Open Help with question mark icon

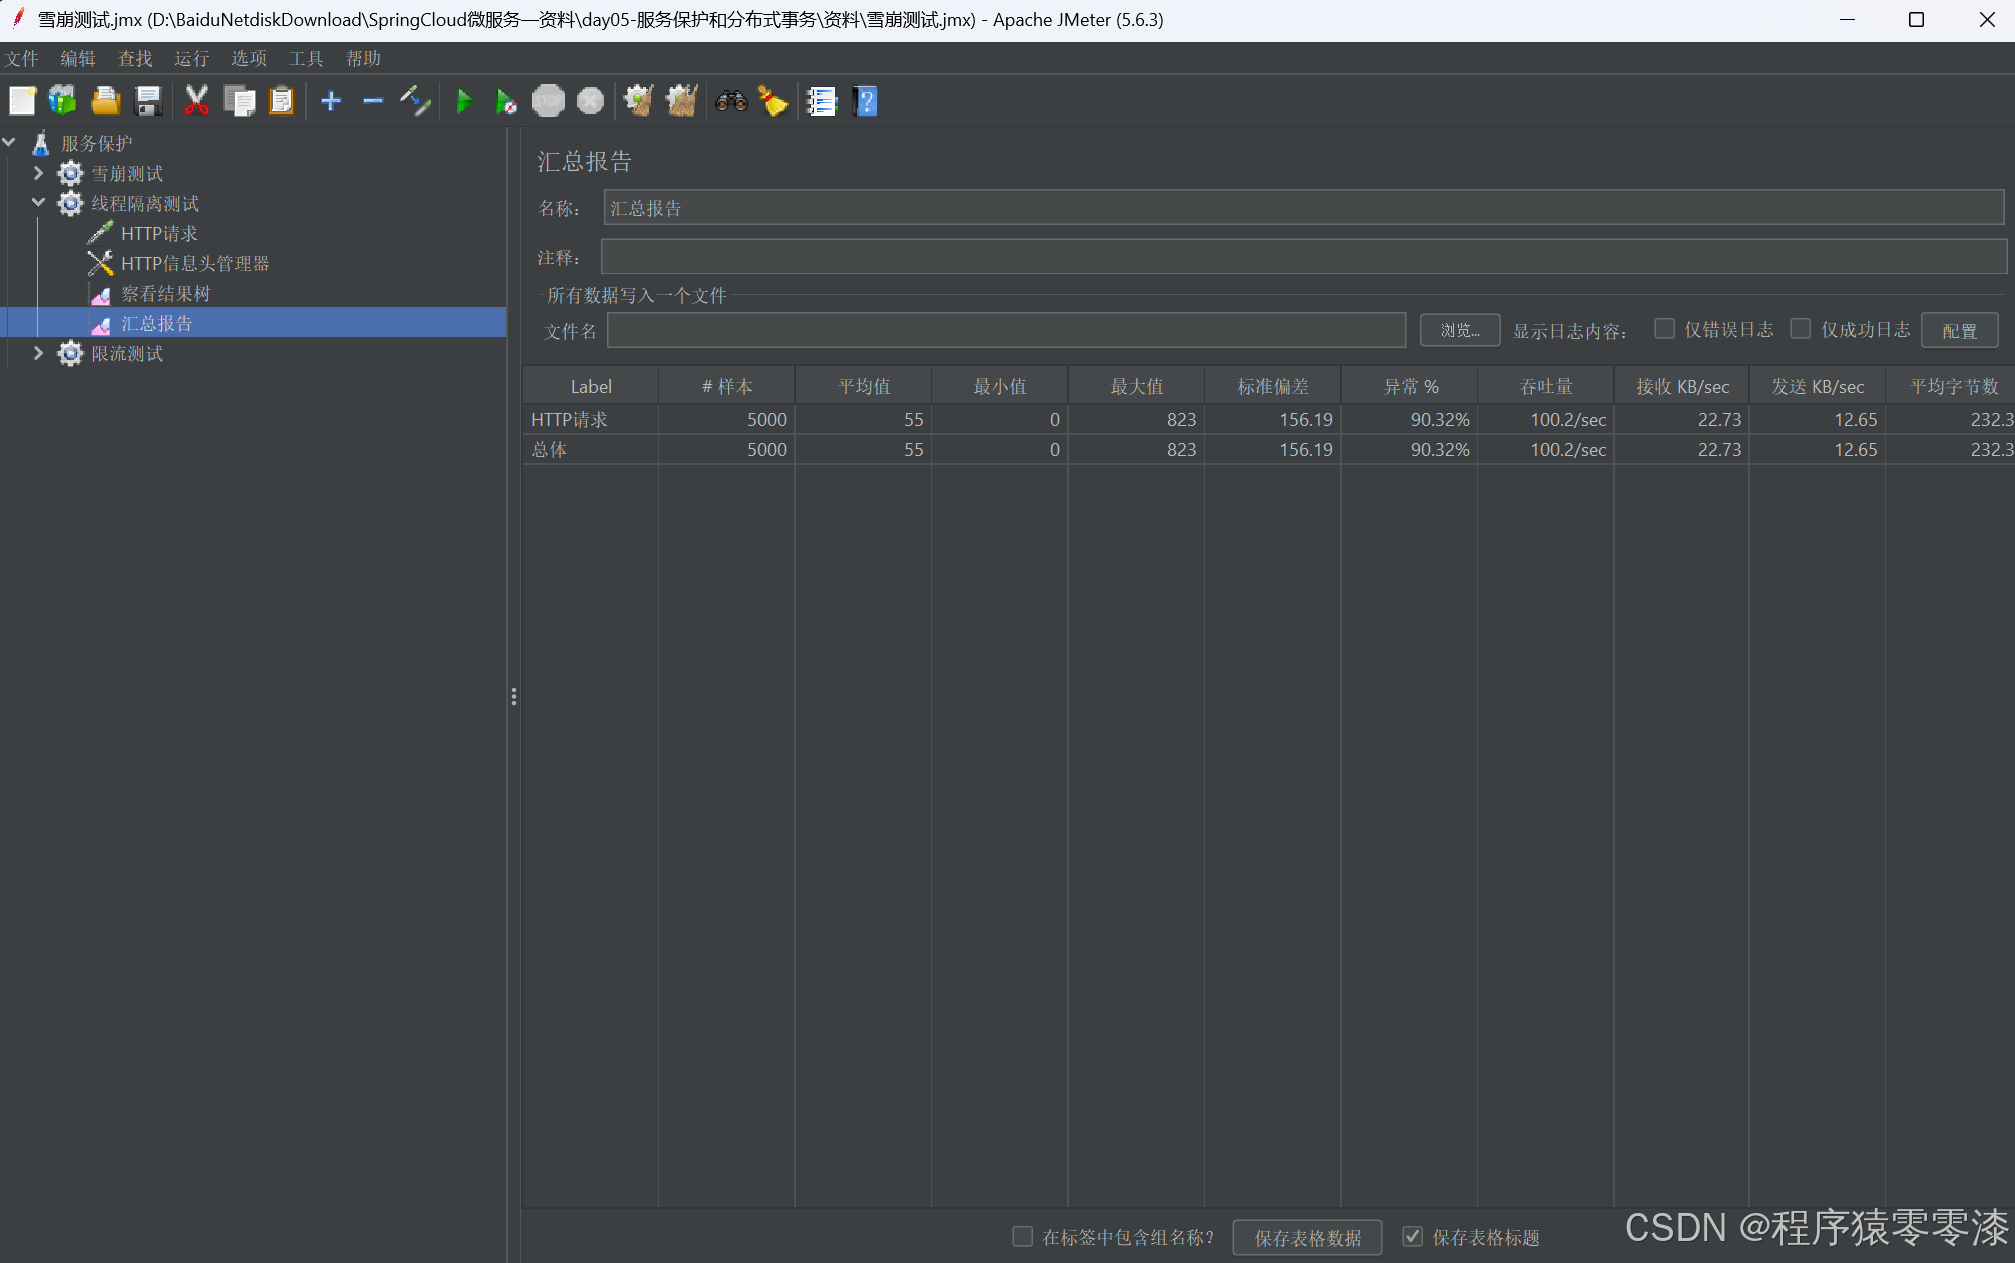[866, 101]
